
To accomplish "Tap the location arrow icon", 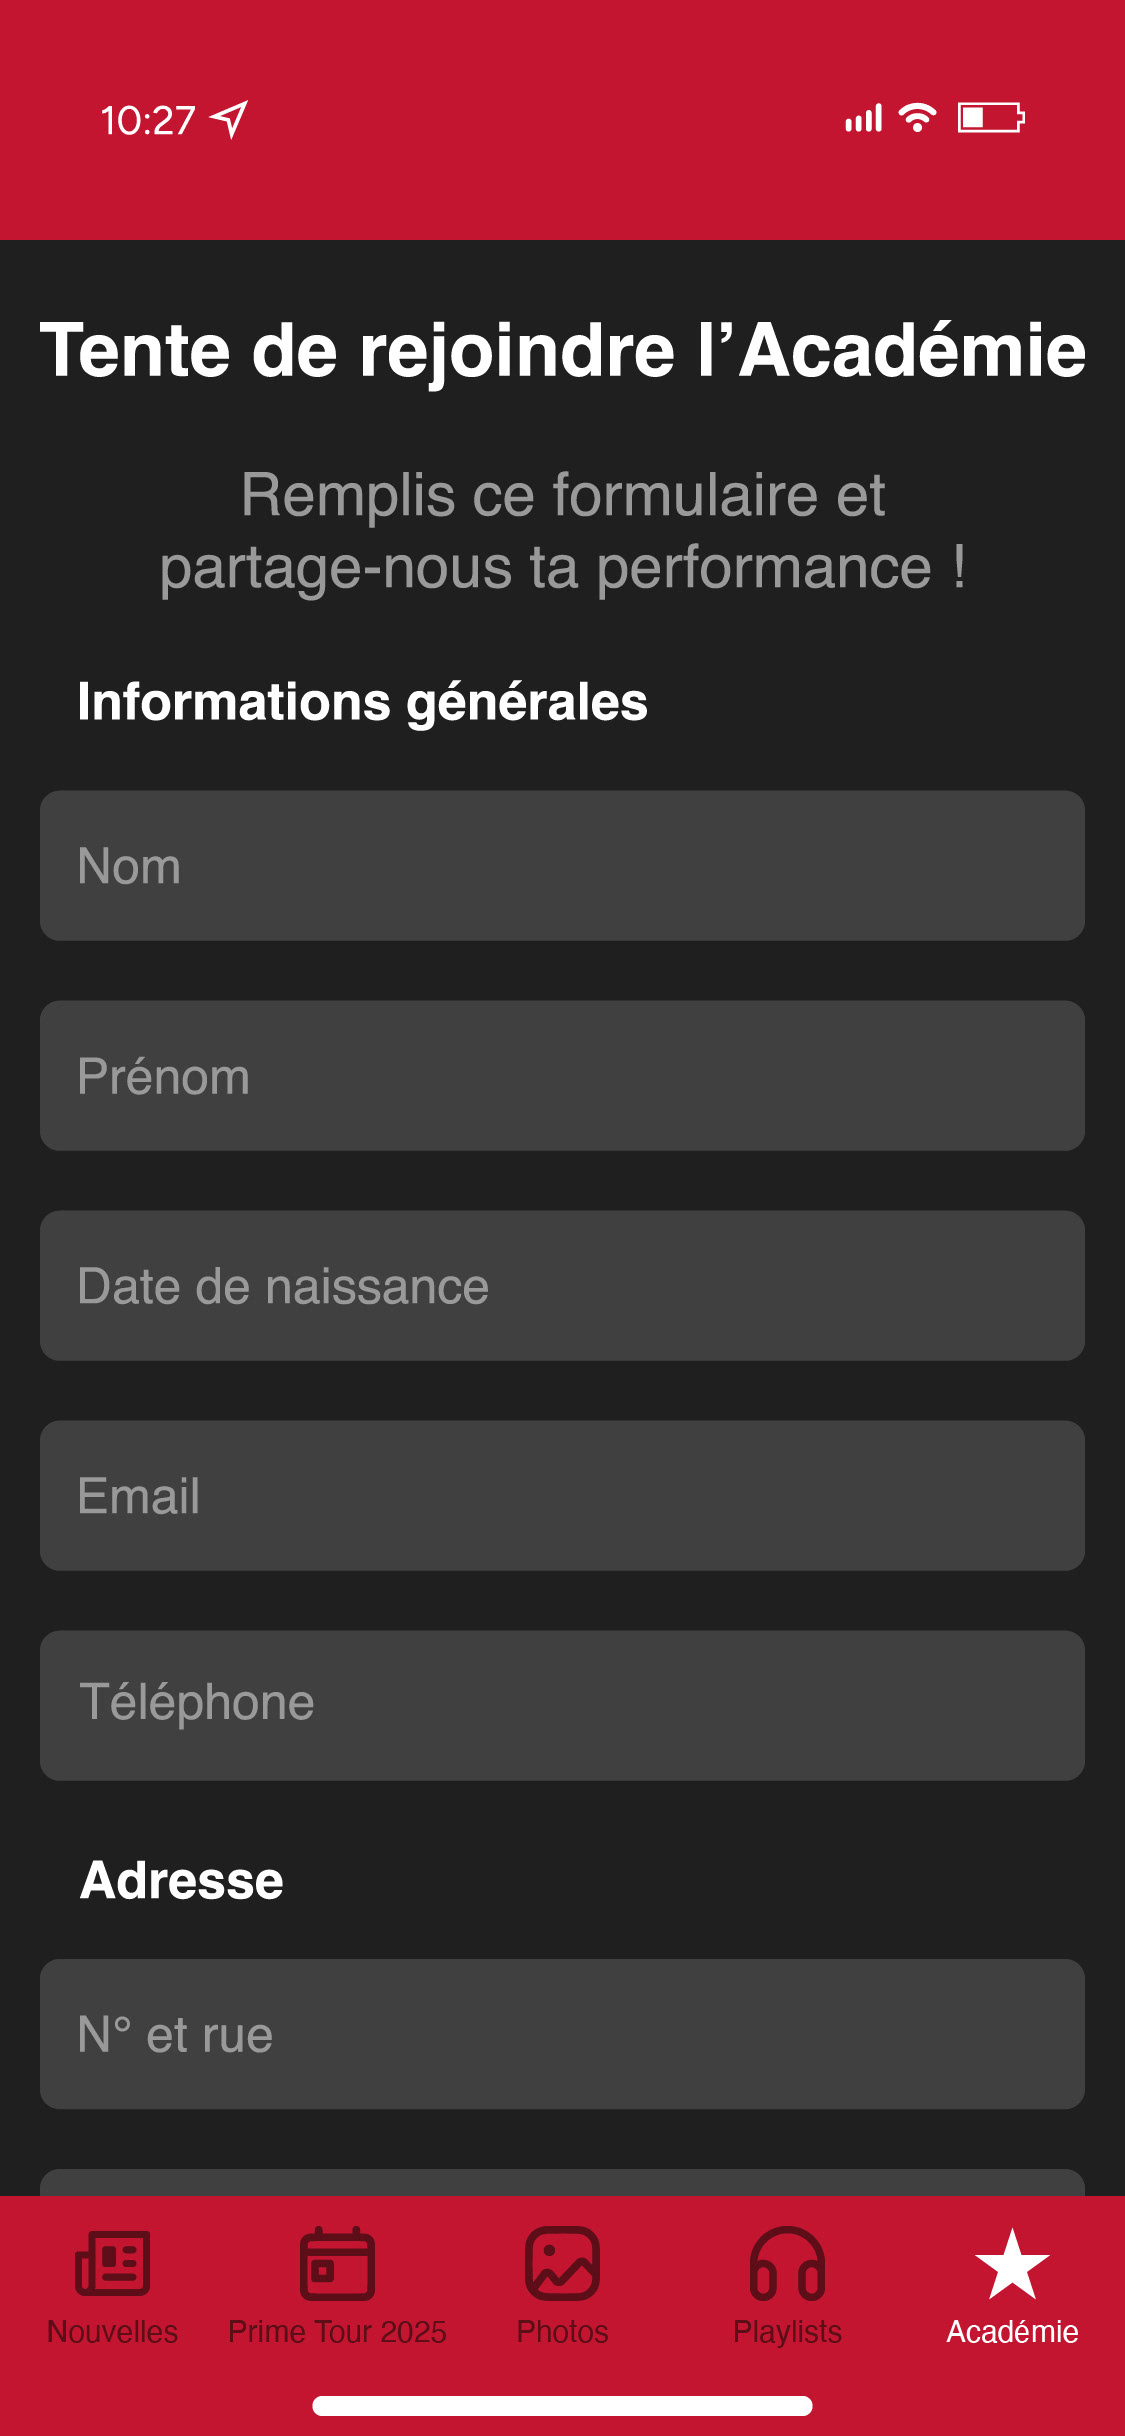I will click(x=229, y=120).
